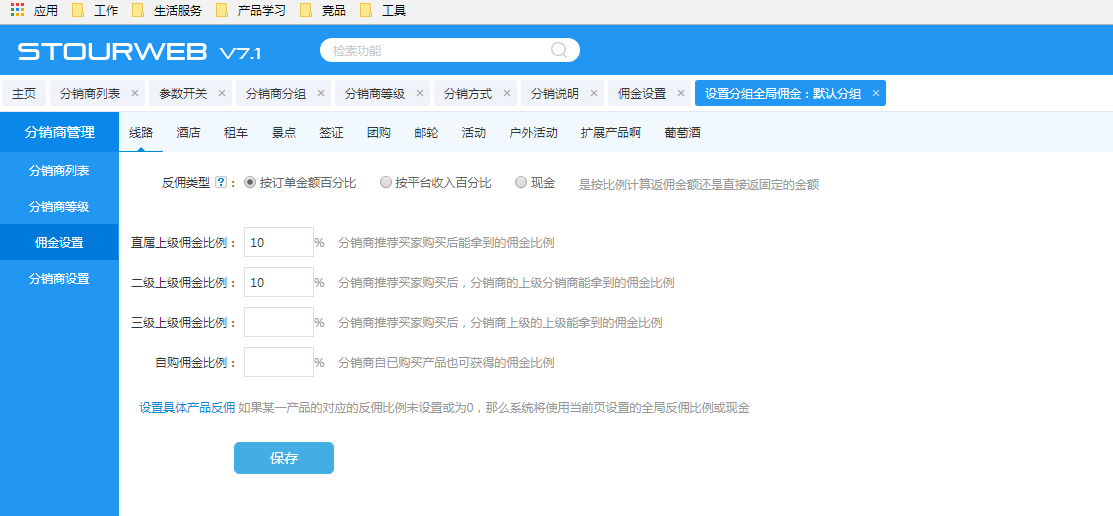The height and width of the screenshot is (516, 1113).
Task: Open the 设置具体产品反佣 link
Action: (187, 407)
